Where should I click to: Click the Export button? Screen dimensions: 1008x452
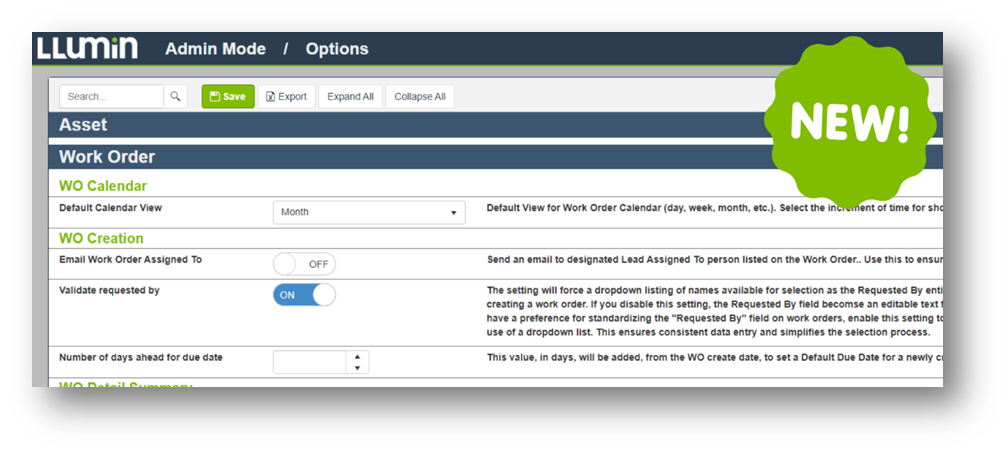click(287, 96)
